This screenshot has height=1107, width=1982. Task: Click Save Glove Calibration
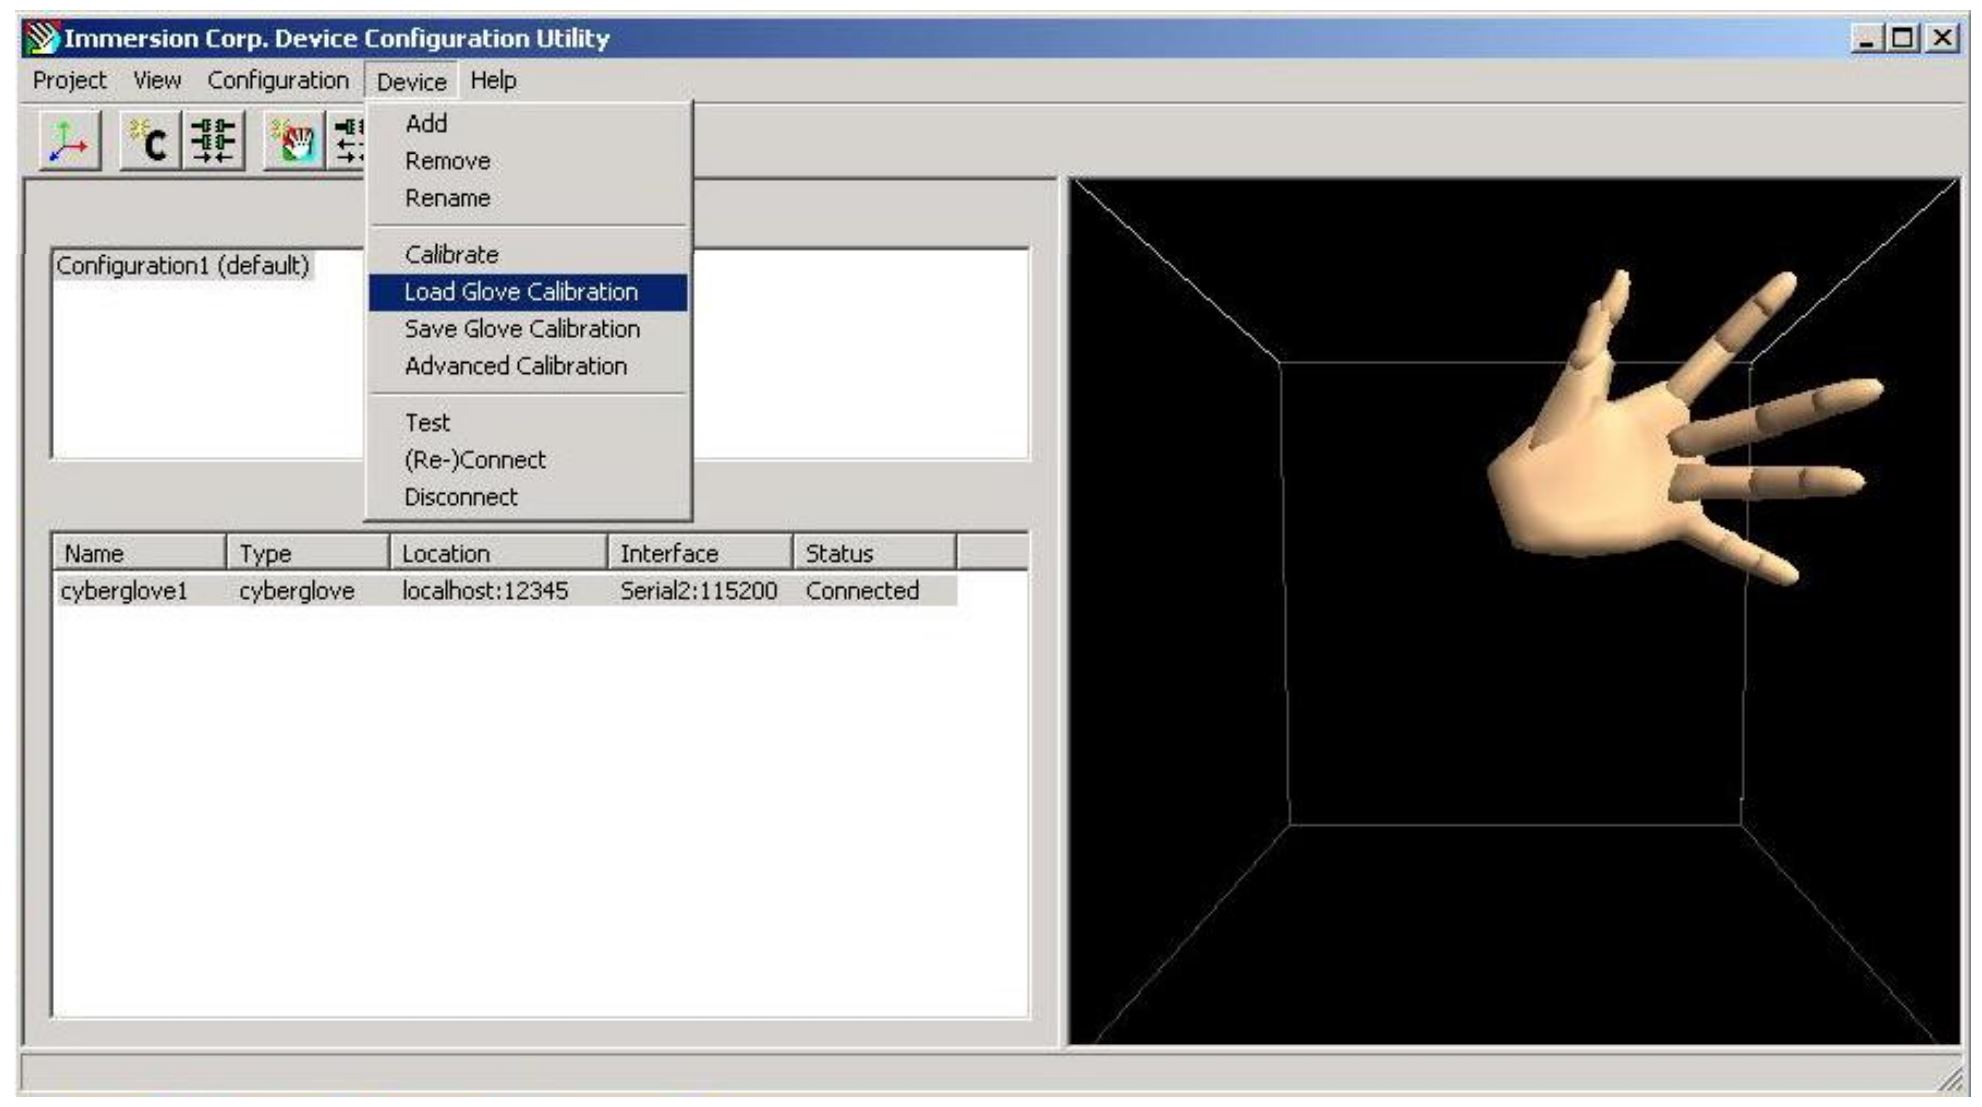click(x=528, y=329)
